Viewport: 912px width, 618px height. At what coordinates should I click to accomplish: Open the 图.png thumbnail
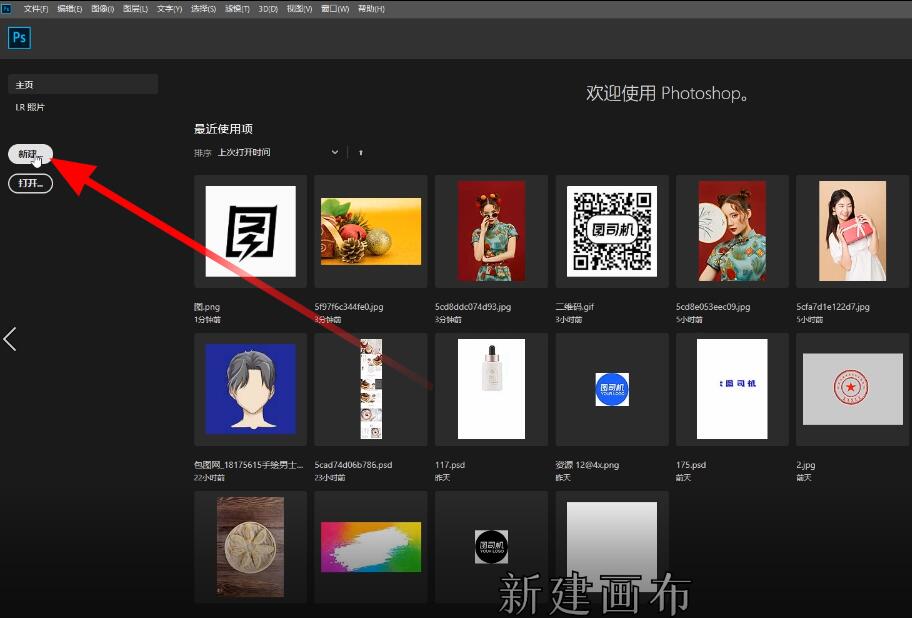pos(250,231)
